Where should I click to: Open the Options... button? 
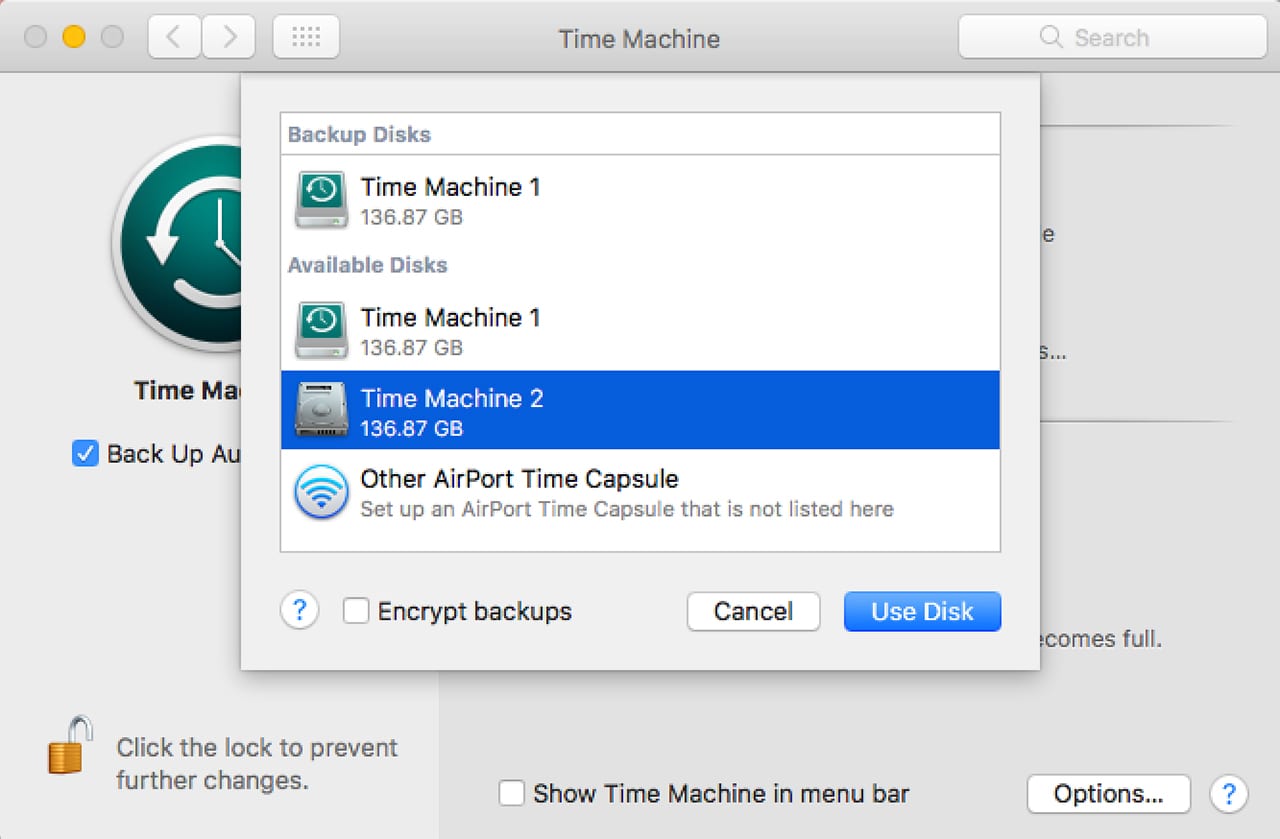point(1108,794)
